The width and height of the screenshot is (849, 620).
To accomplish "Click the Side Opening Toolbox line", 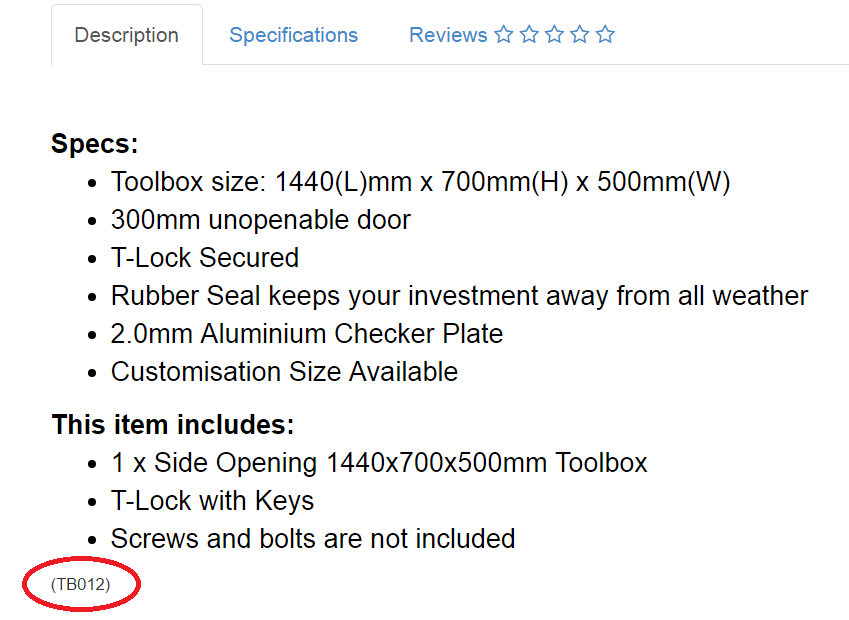I will [x=379, y=464].
